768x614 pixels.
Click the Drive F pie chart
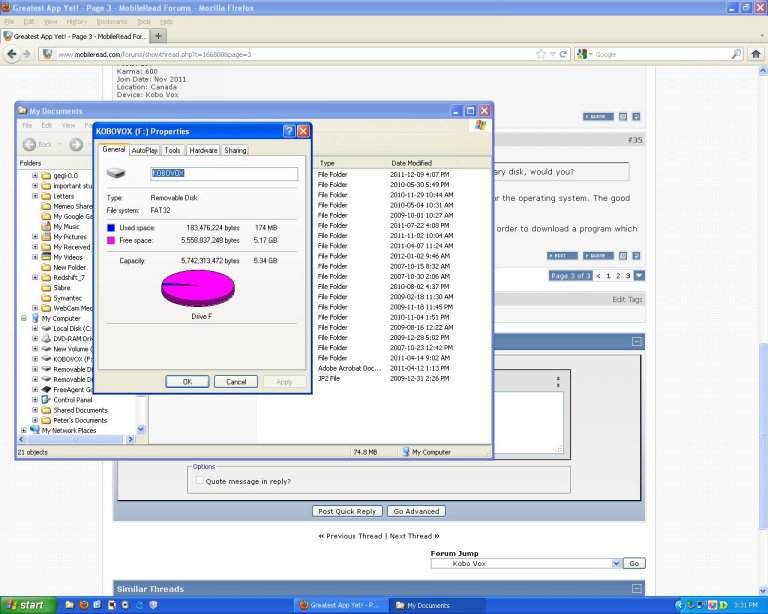198,288
